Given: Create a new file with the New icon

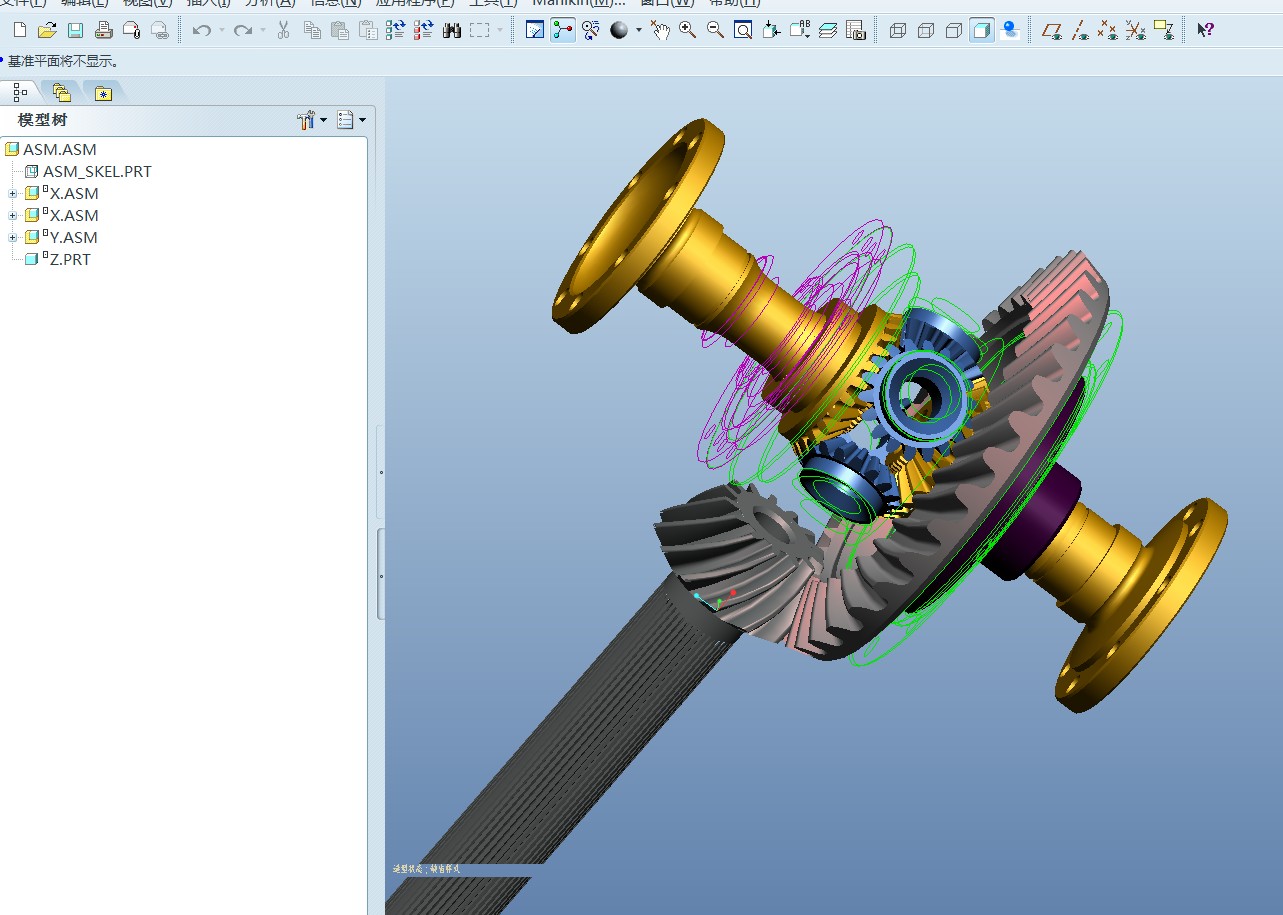Looking at the screenshot, I should coord(19,30).
